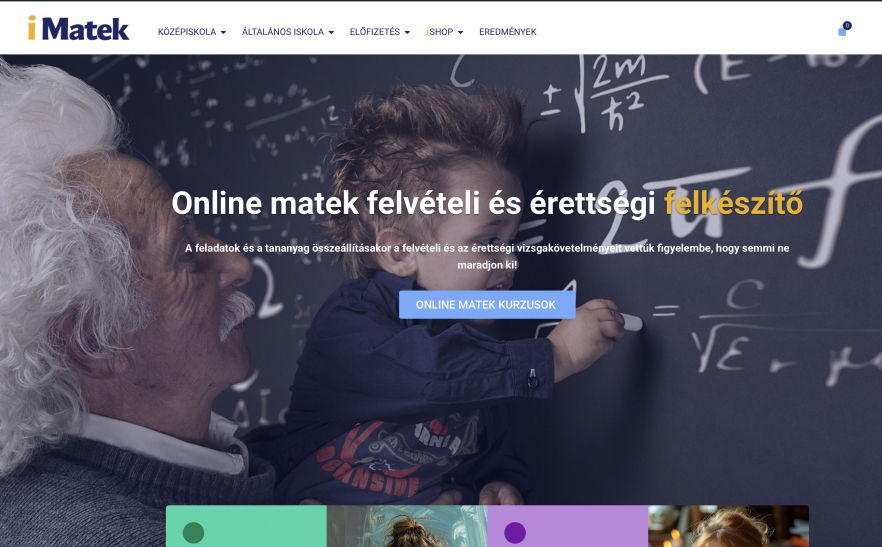Click the yellow felkészítő heading word
Image resolution: width=882 pixels, height=547 pixels.
point(733,203)
